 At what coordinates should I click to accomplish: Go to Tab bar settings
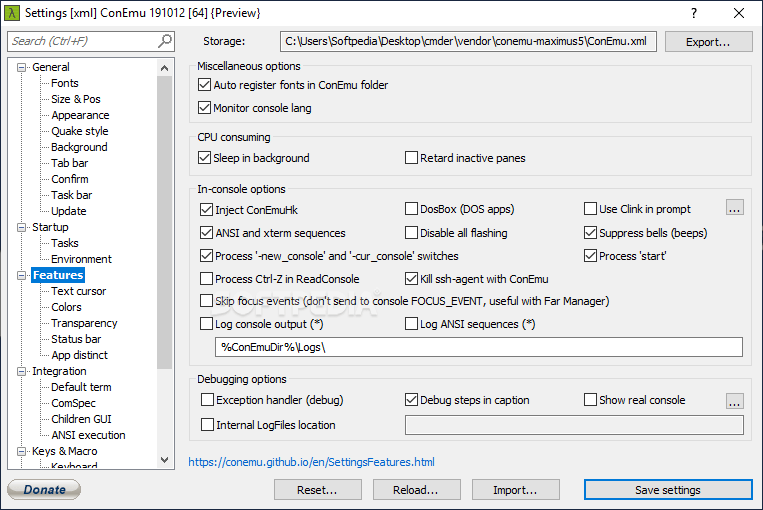(x=70, y=163)
